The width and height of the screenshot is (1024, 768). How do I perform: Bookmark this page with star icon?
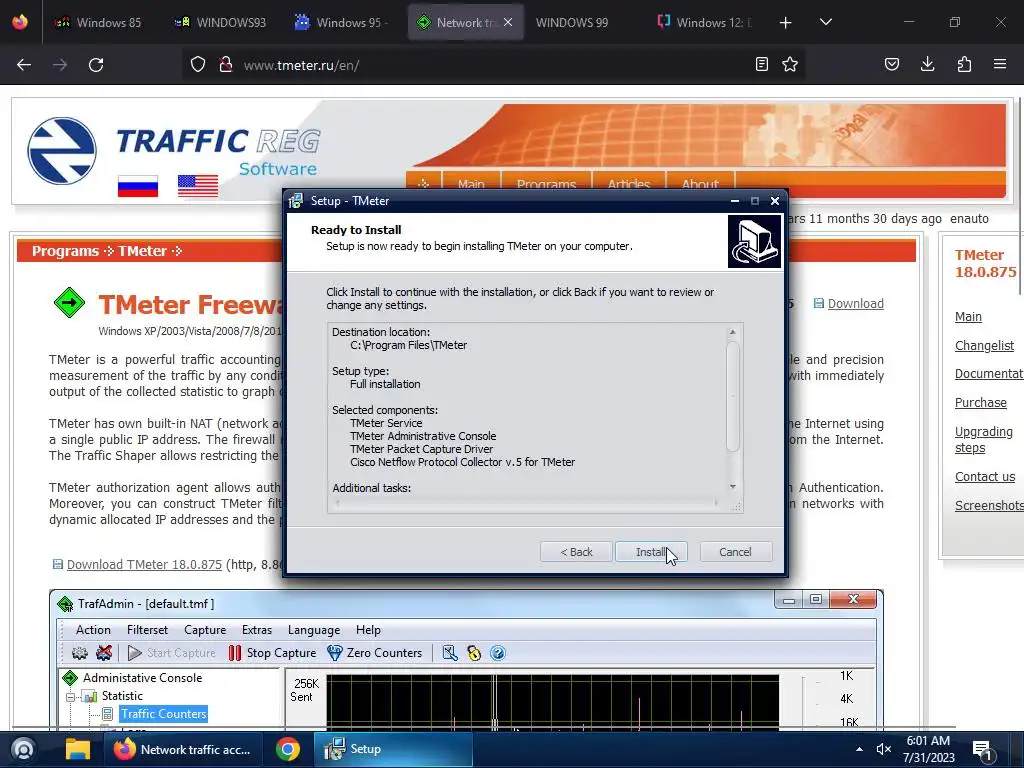pyautogui.click(x=790, y=64)
